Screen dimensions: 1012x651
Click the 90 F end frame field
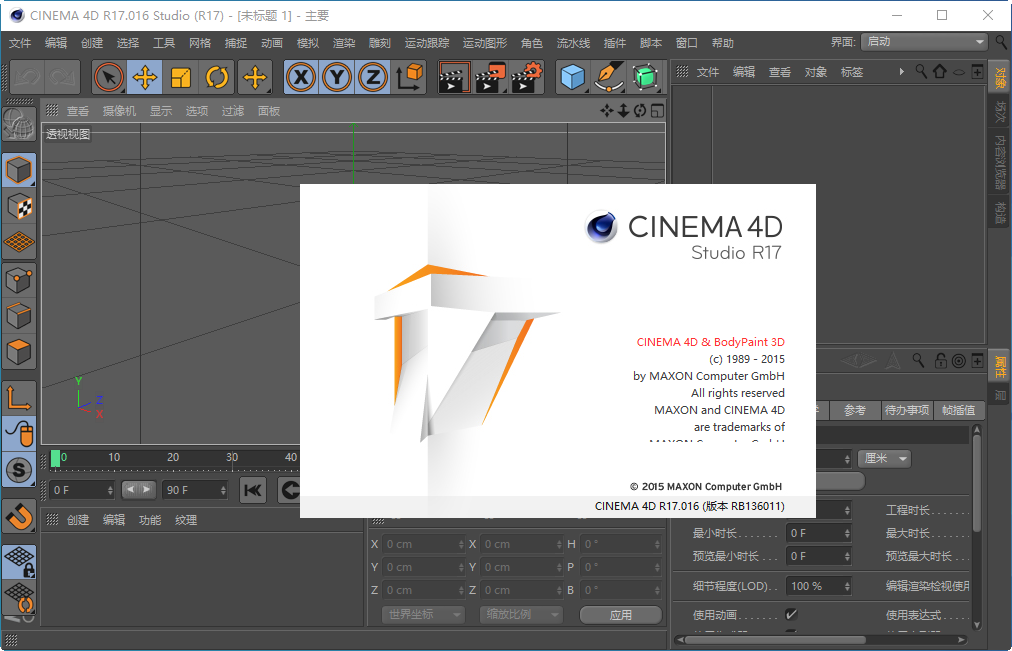195,490
